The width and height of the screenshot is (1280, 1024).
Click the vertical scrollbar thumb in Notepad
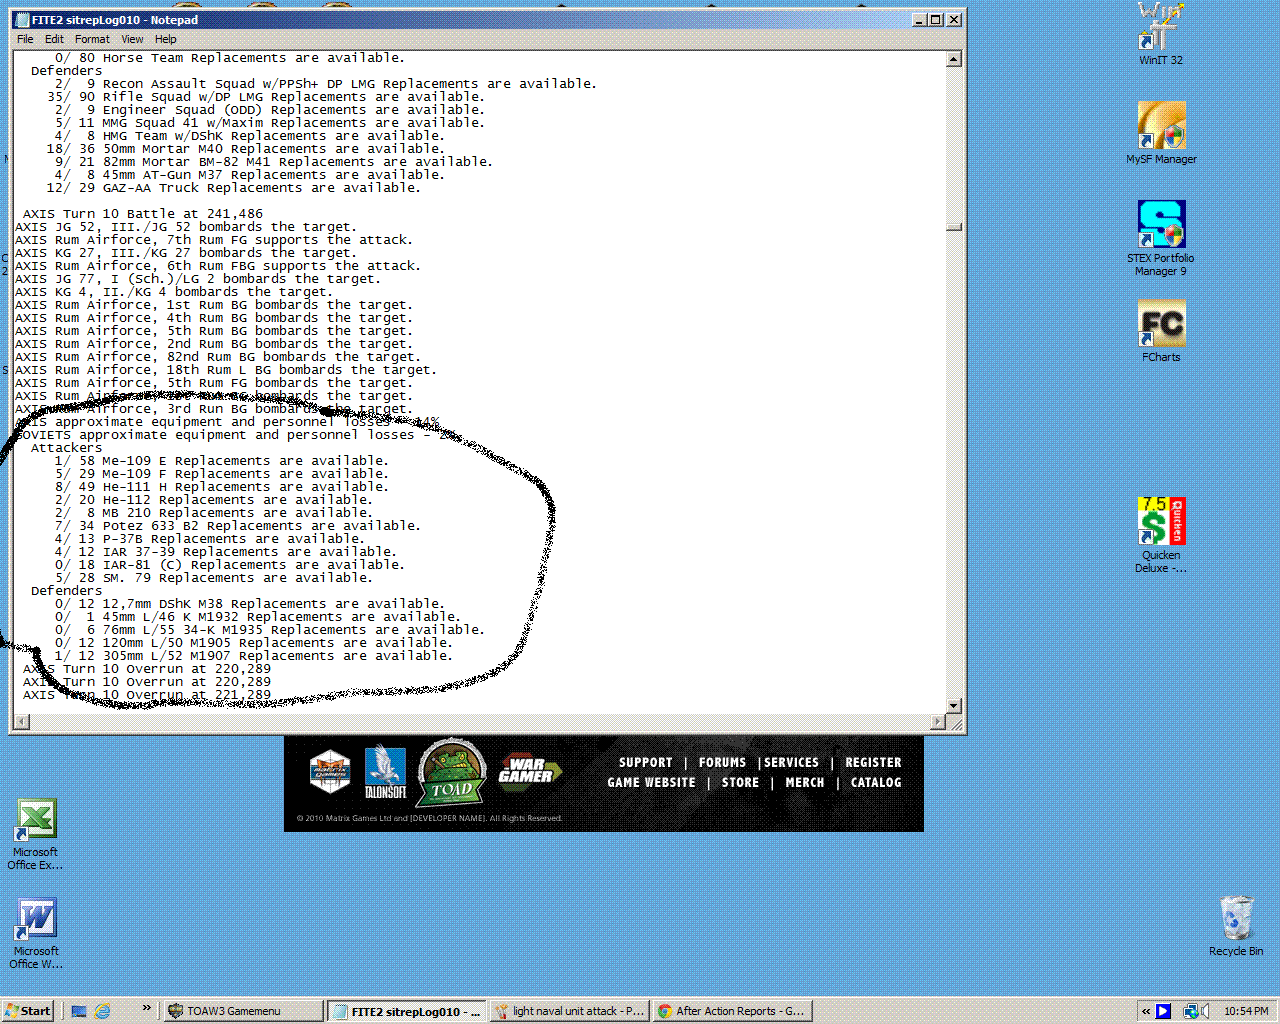954,227
